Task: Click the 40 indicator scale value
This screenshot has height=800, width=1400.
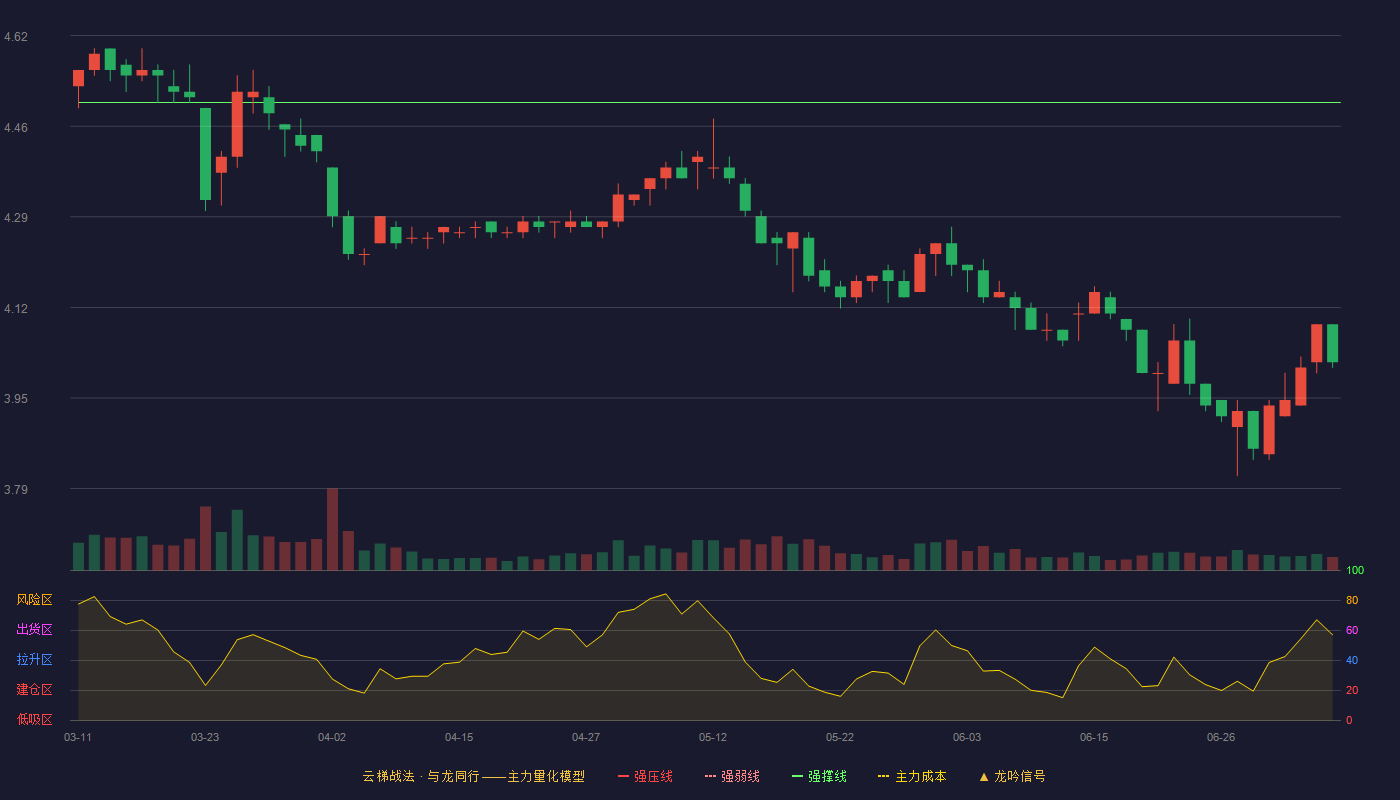Action: (x=1352, y=660)
